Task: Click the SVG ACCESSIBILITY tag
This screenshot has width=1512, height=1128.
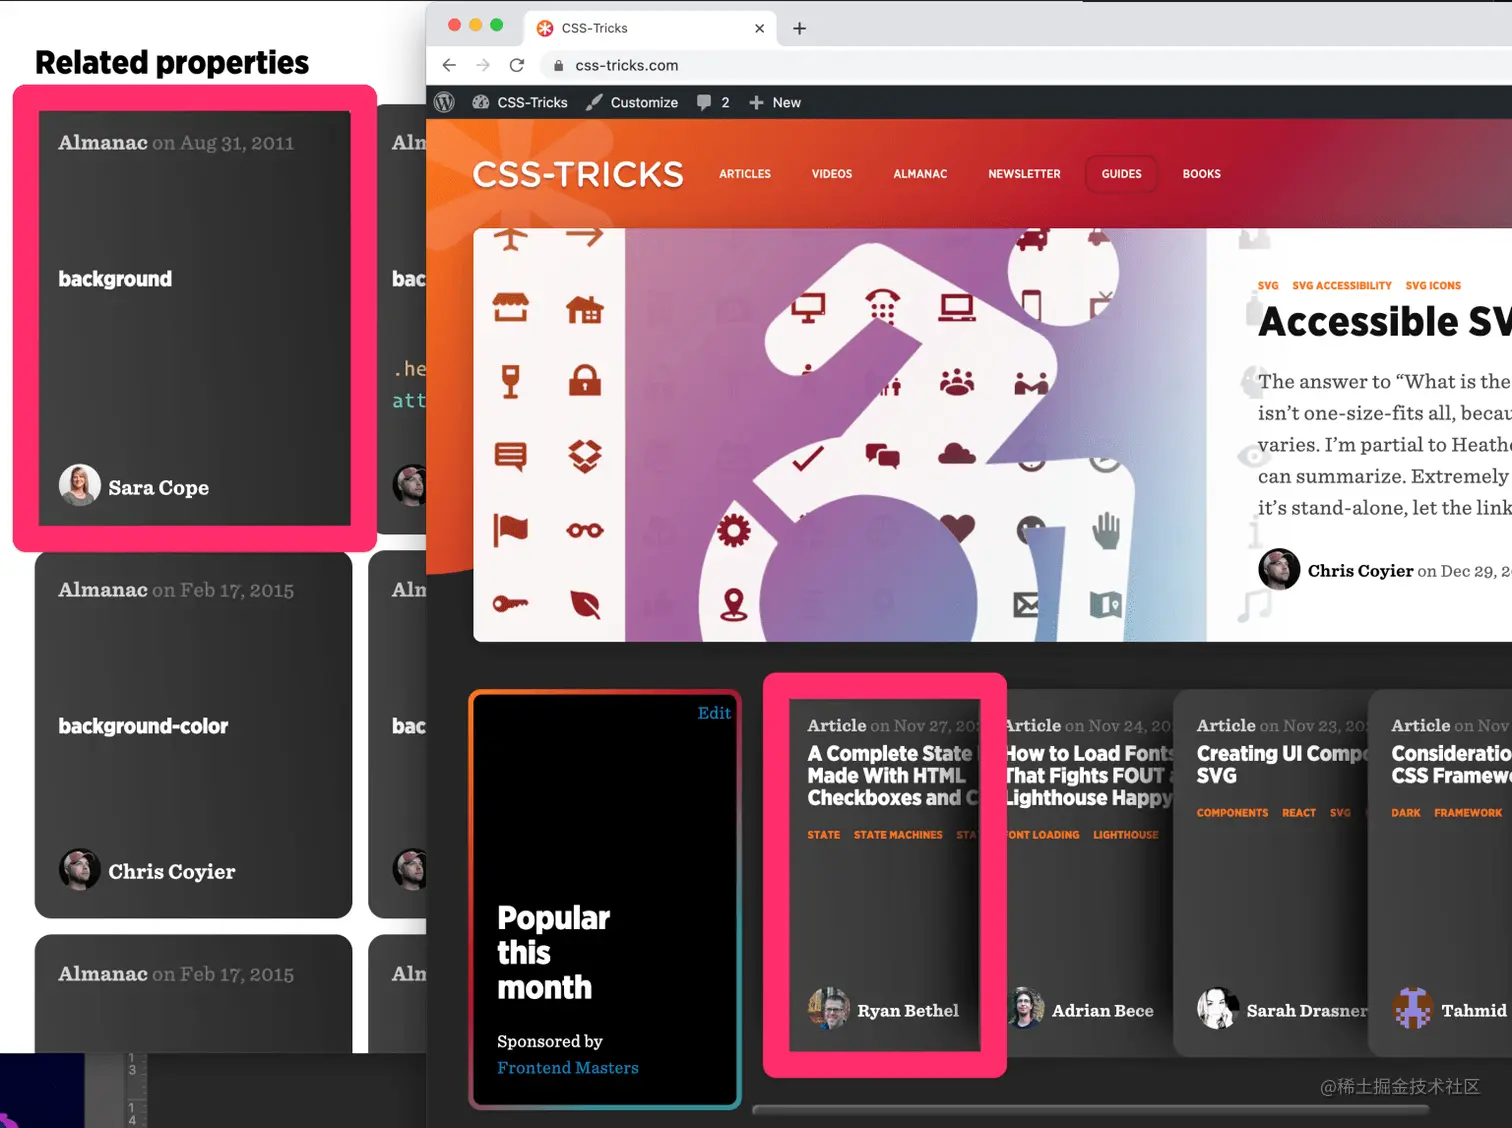Action: 1342,286
